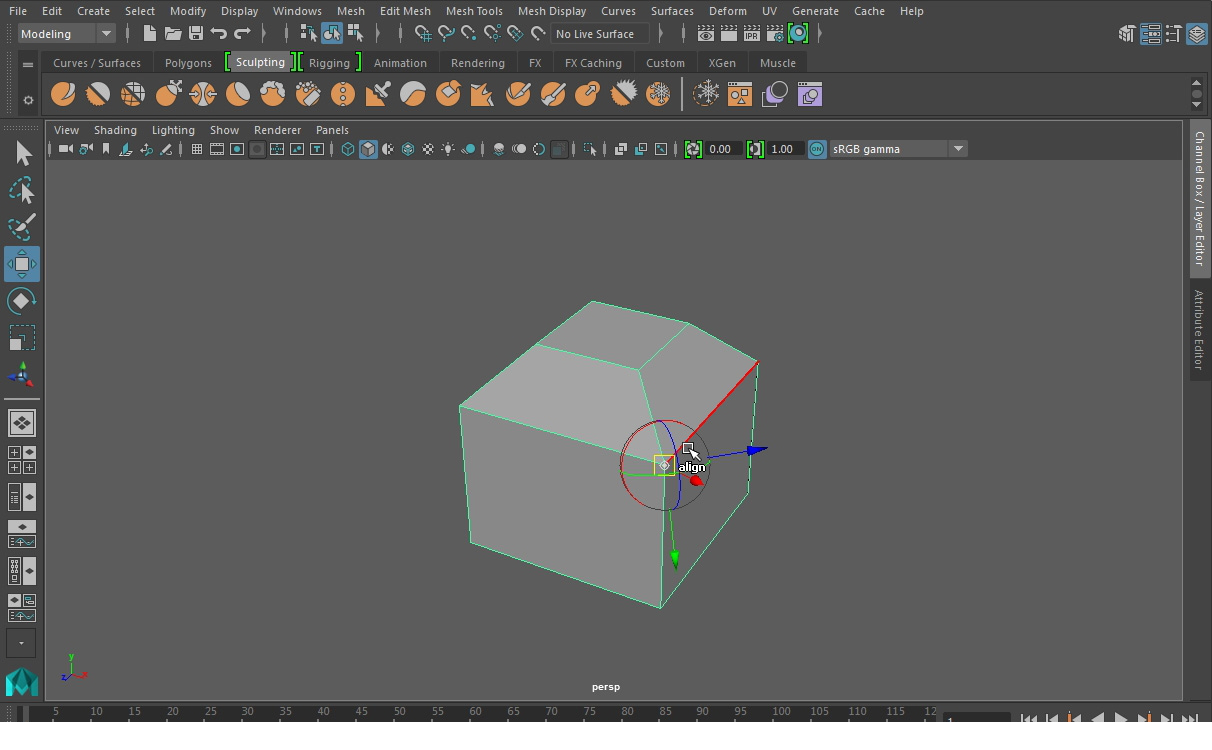Select the Knife sculpting tool

coord(518,94)
